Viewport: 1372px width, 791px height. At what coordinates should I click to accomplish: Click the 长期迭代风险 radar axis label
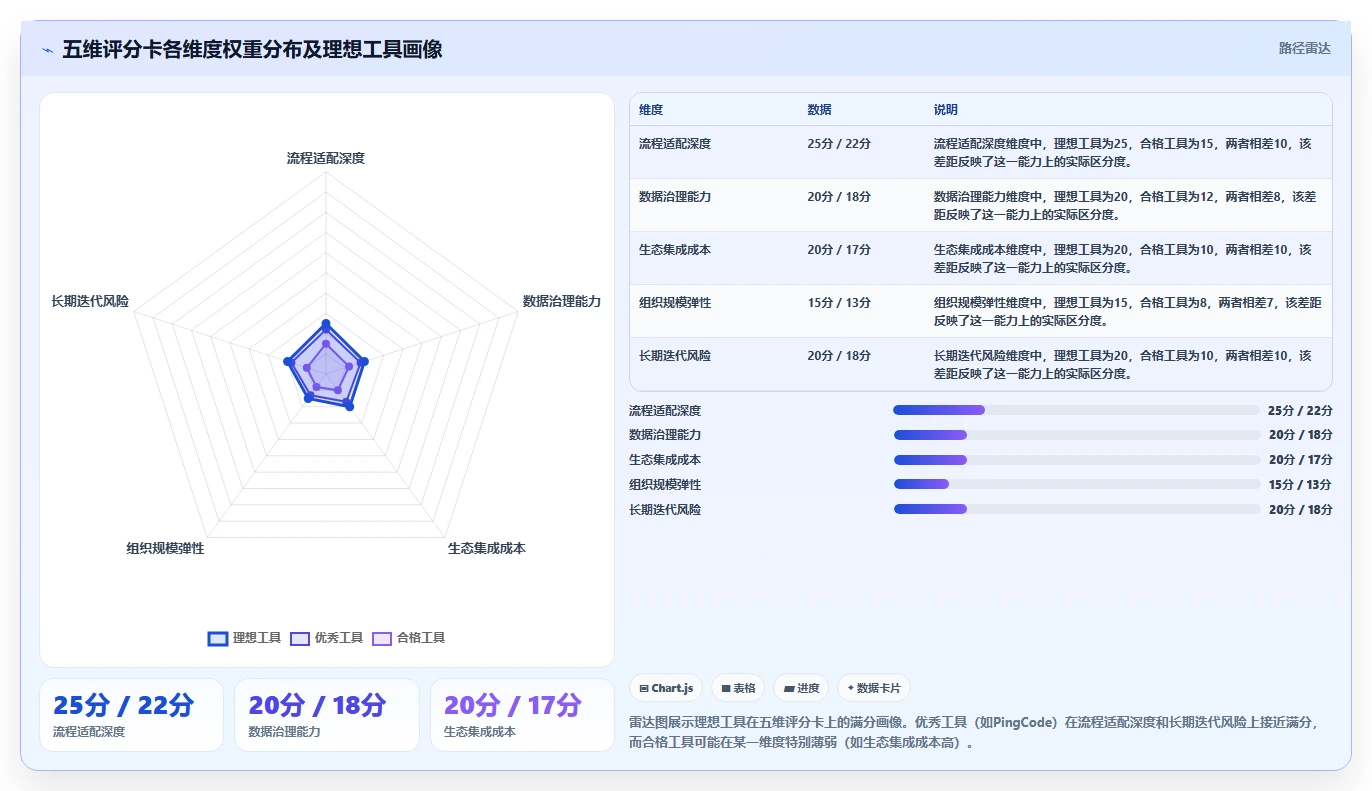(90, 301)
